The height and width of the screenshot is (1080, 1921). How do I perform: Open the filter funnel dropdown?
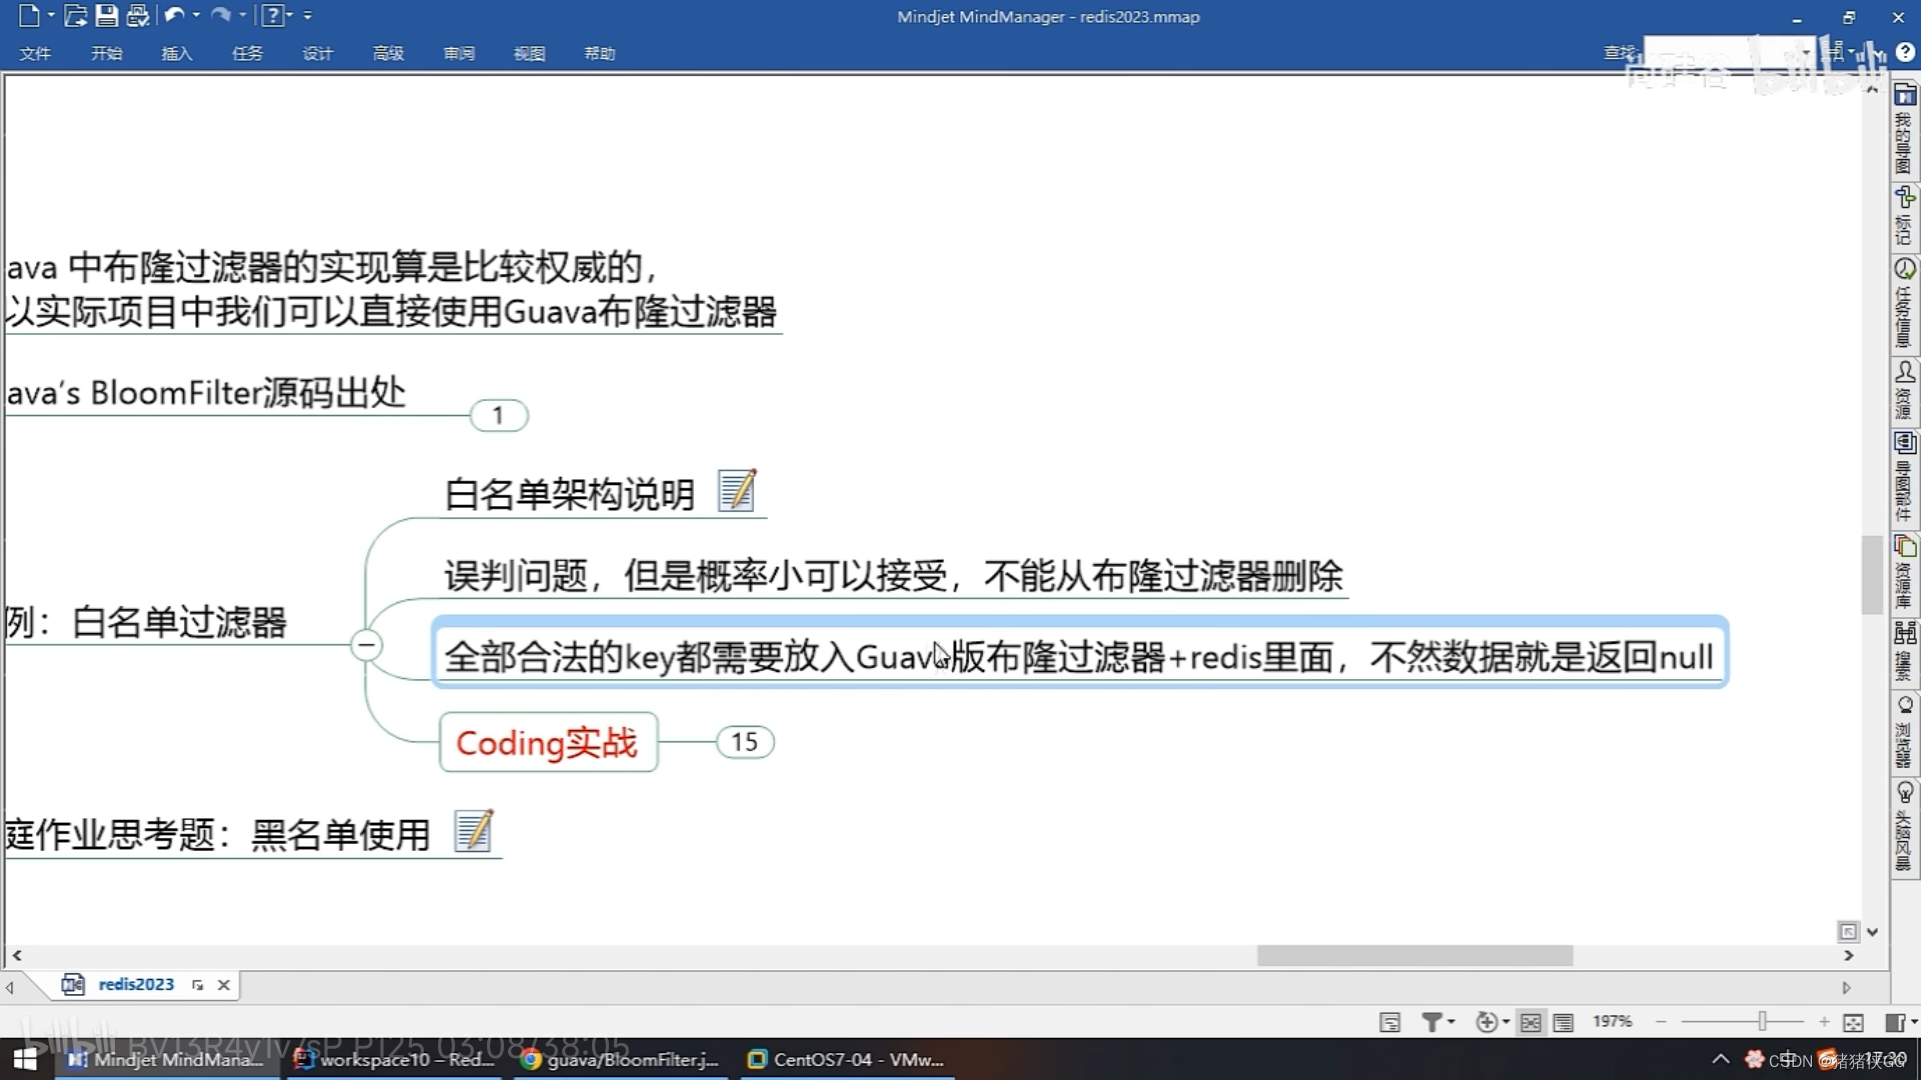coord(1438,1022)
